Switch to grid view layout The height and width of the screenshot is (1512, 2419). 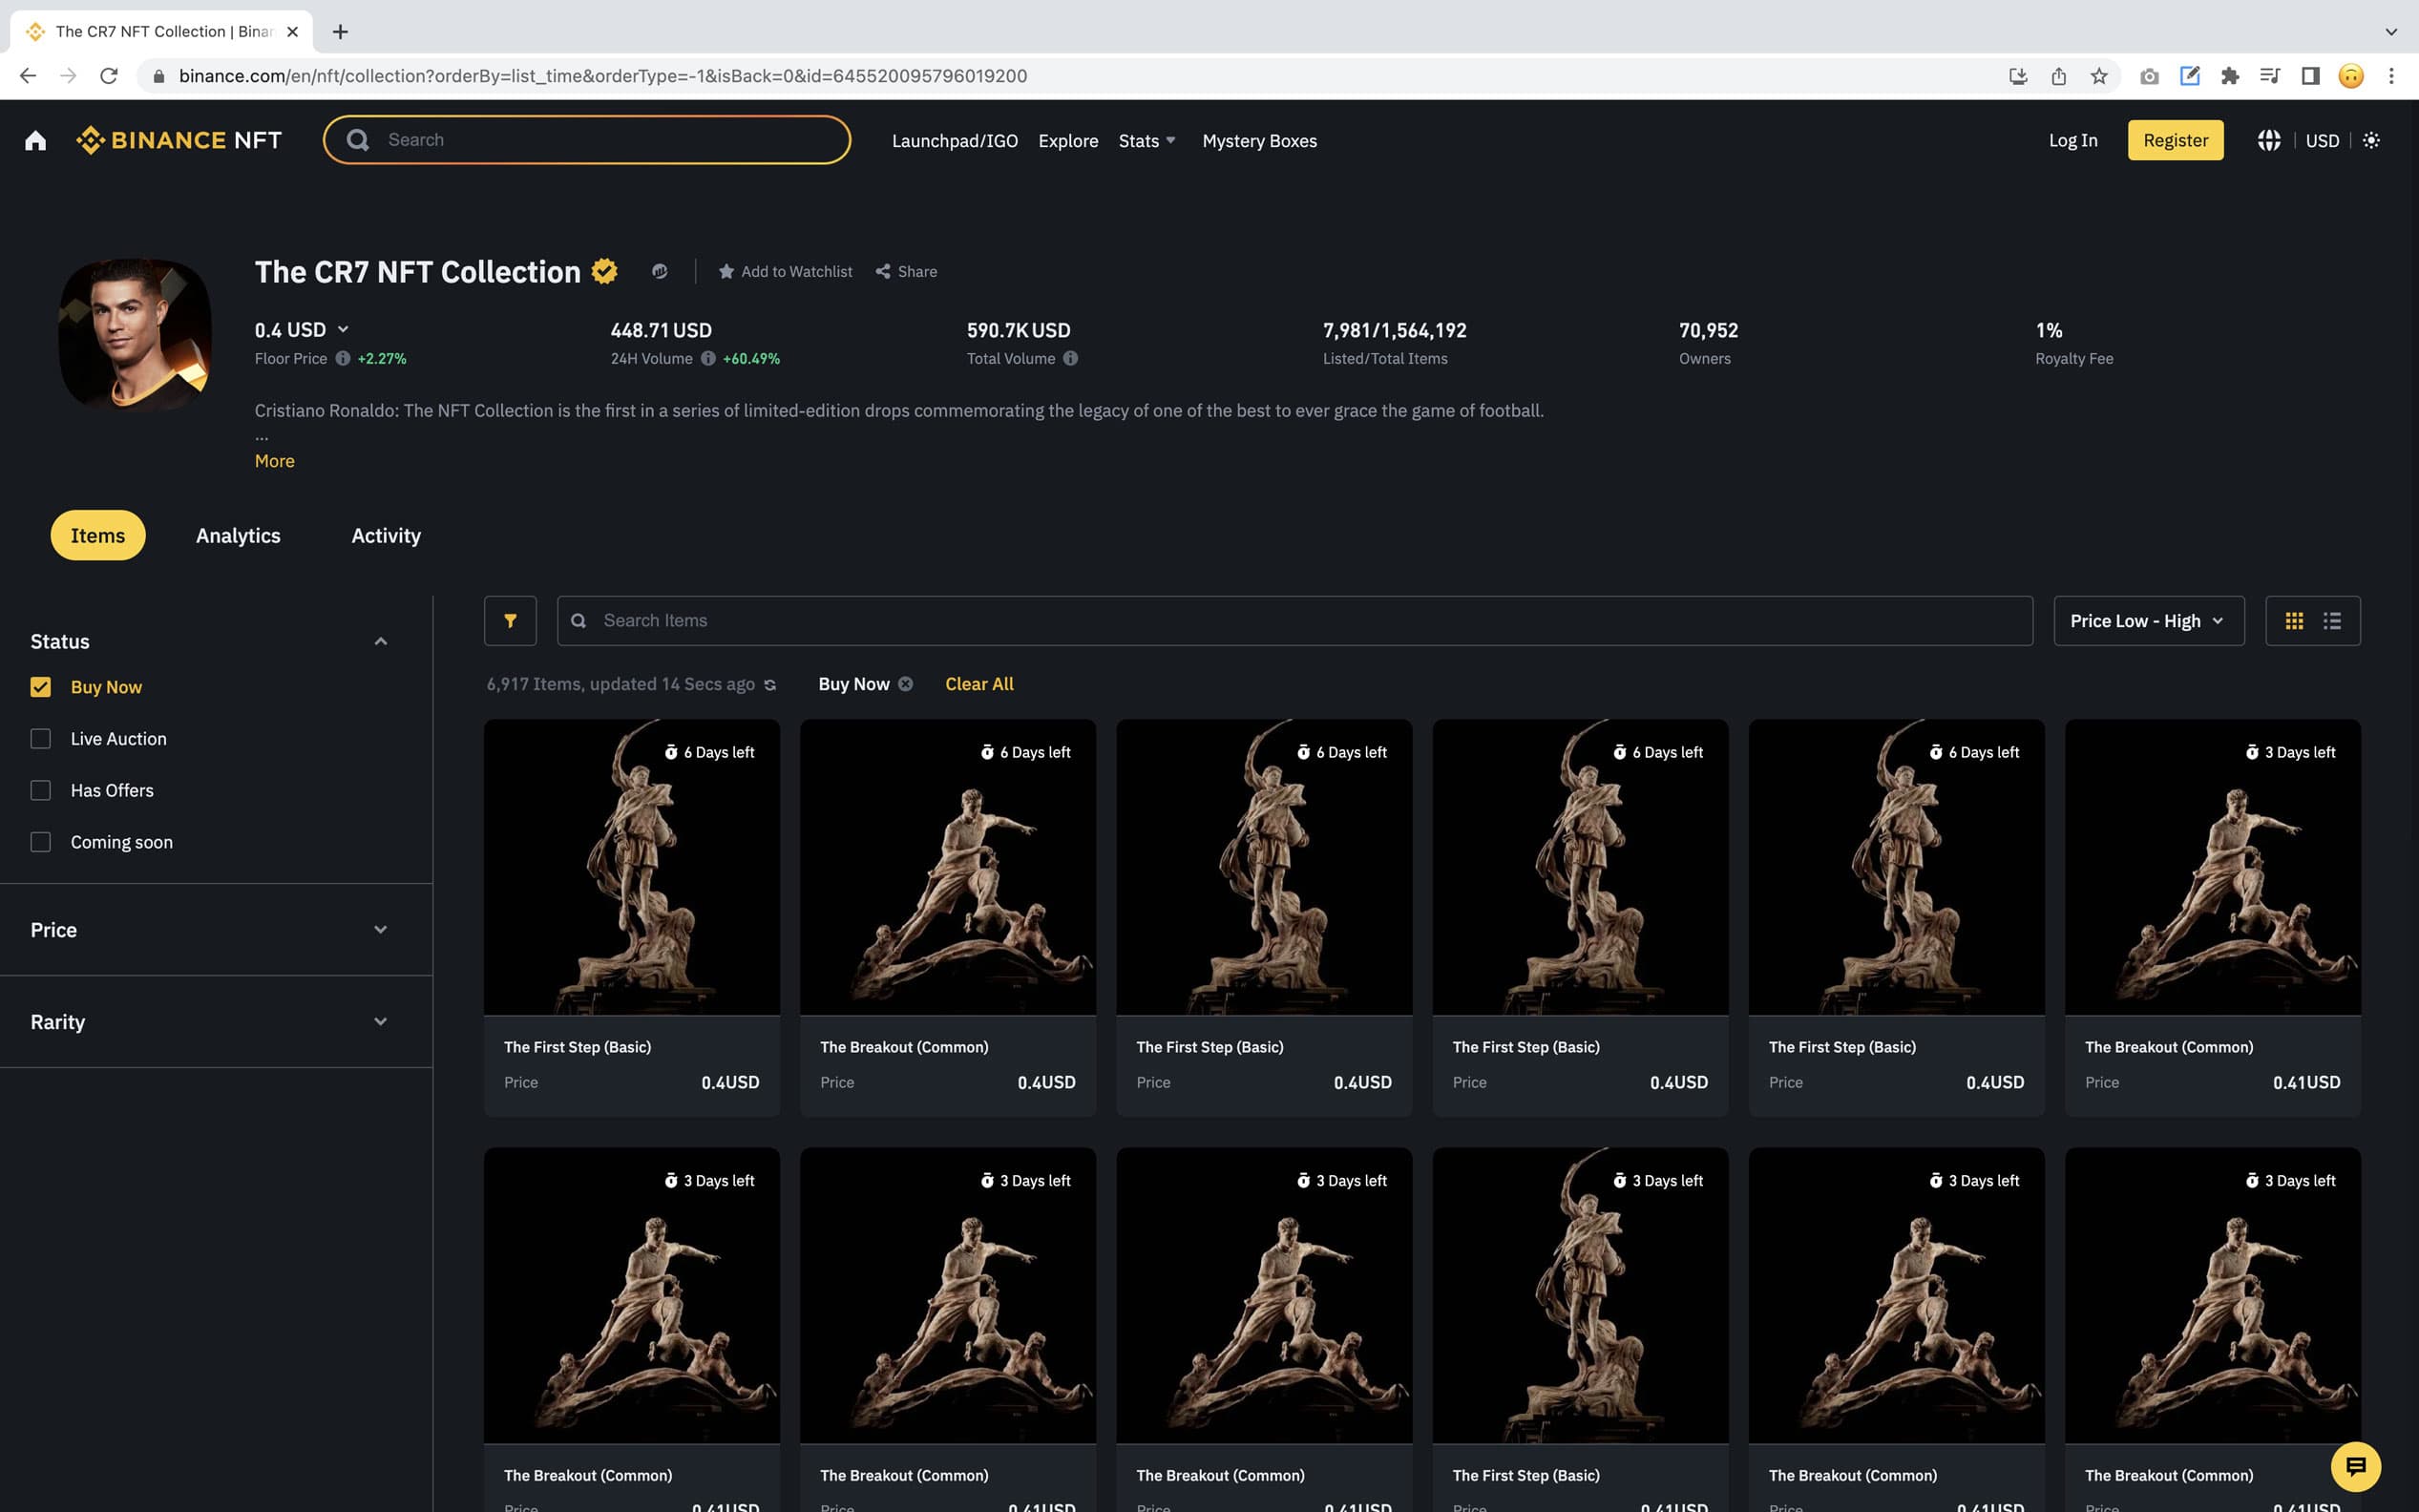coord(2294,621)
